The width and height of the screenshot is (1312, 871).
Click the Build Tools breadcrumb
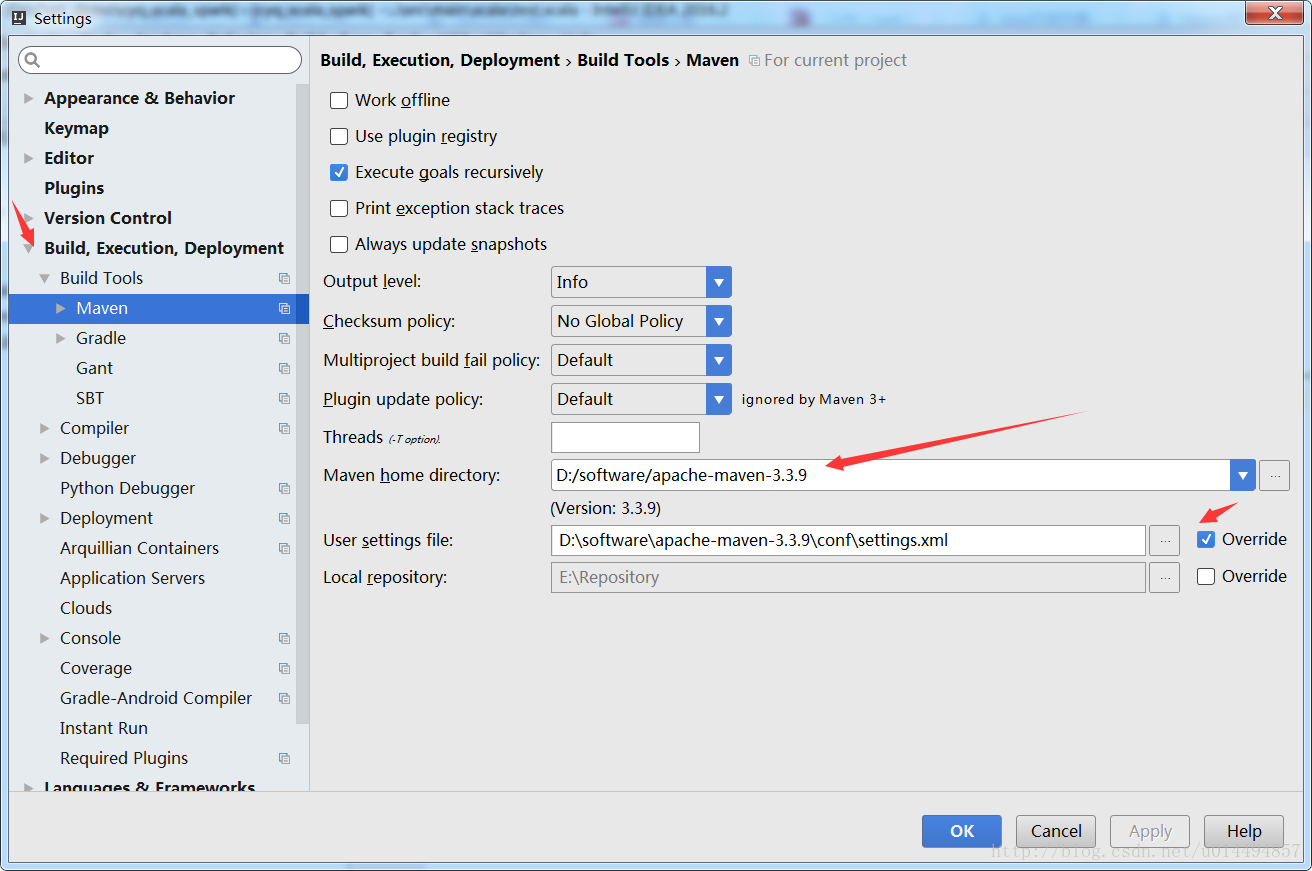(x=623, y=60)
